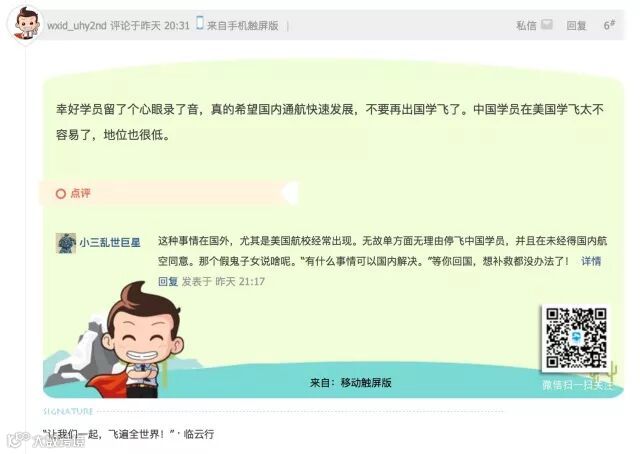Click 来自手机触屏版 link

tap(242, 26)
